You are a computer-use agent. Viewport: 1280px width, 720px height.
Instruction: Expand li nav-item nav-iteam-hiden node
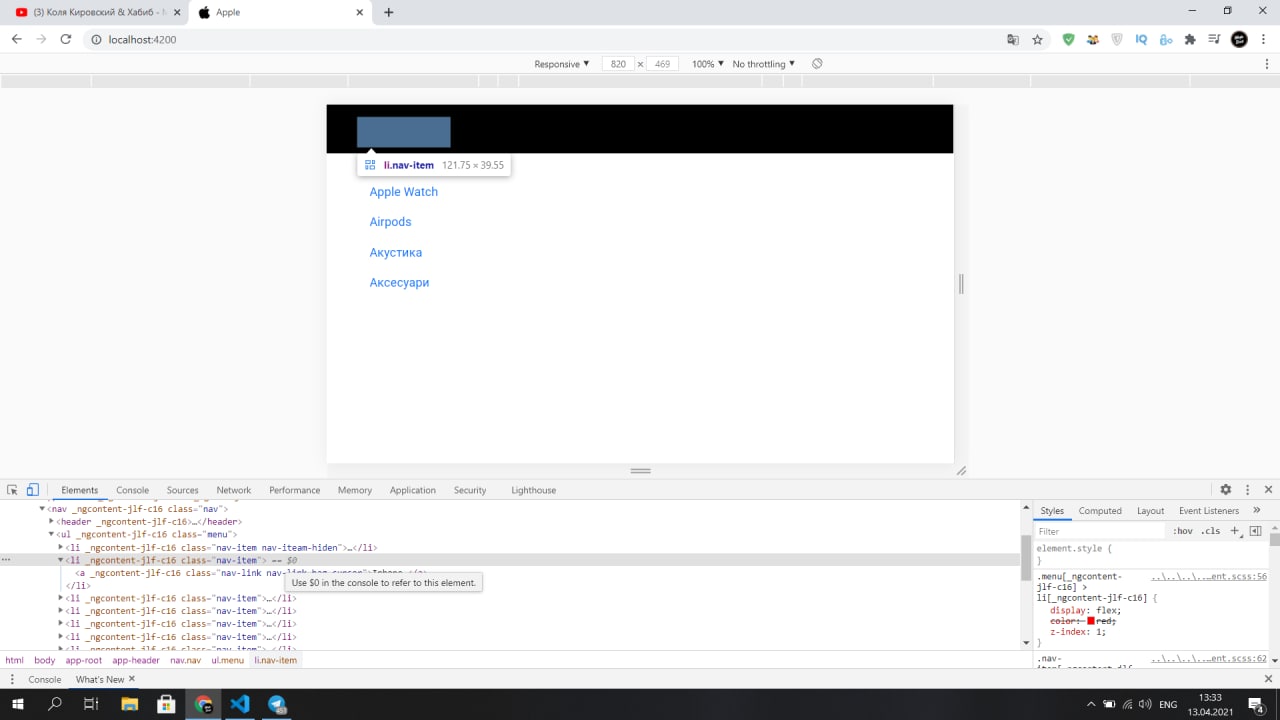[x=61, y=548]
